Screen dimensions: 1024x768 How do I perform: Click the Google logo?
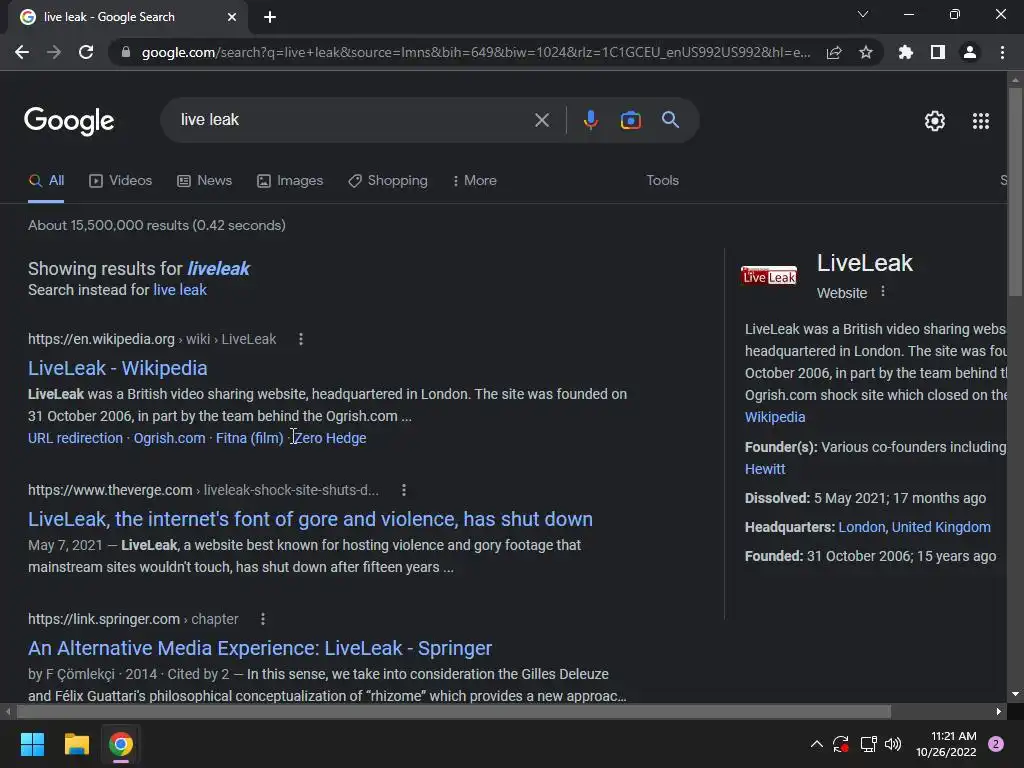69,120
